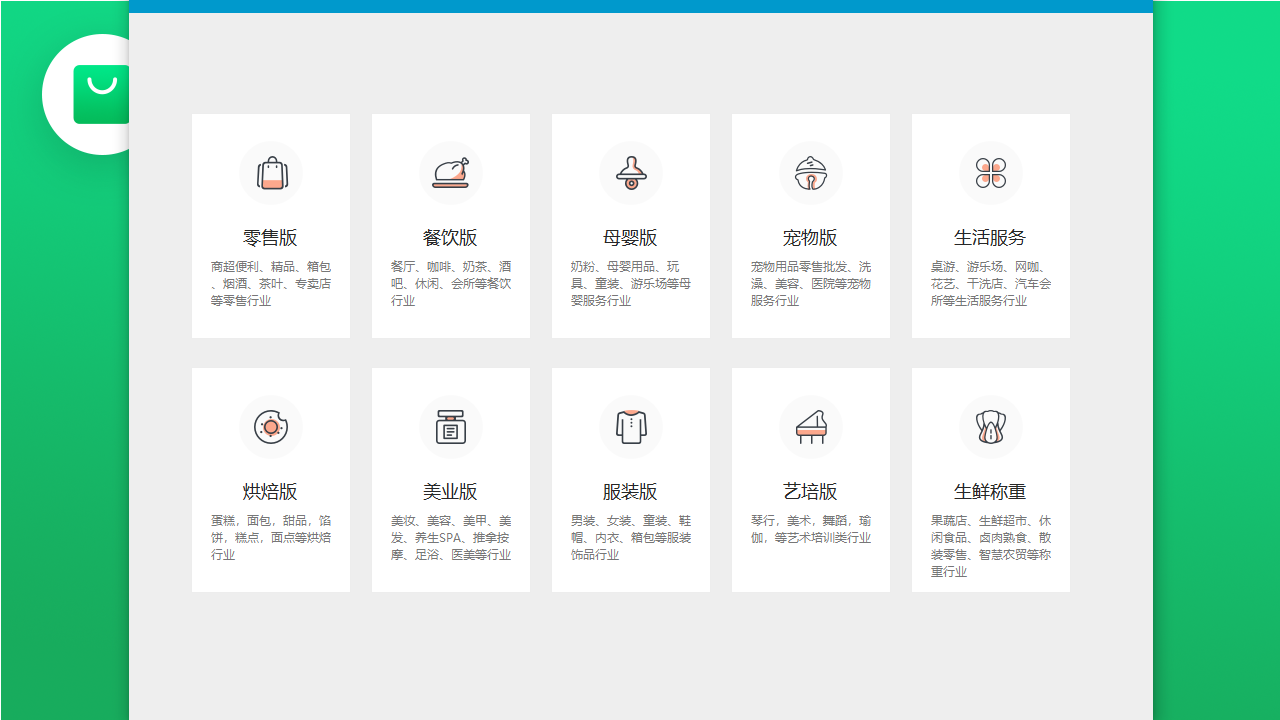Click the donut icon for 烘焙版

pyautogui.click(x=270, y=427)
